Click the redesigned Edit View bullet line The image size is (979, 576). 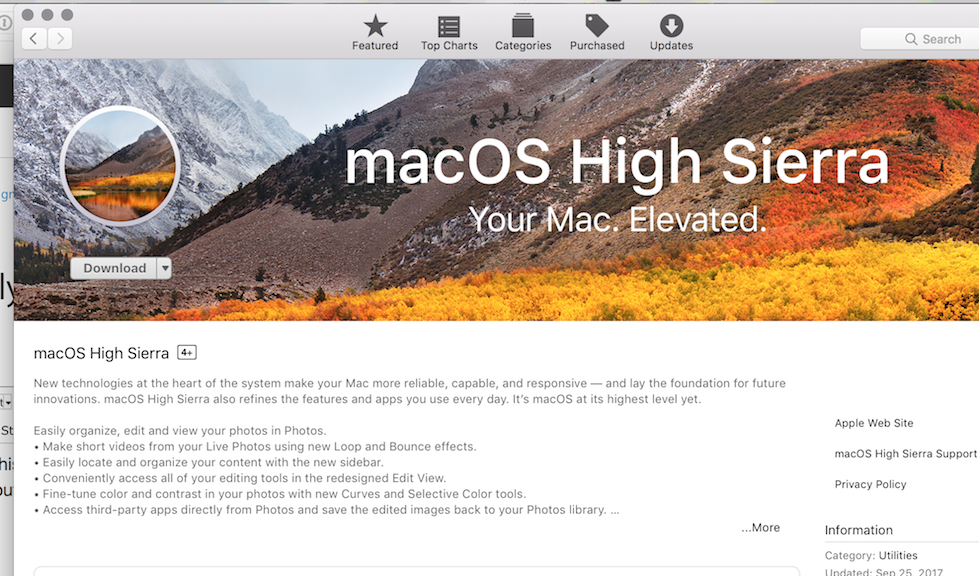[x=240, y=478]
